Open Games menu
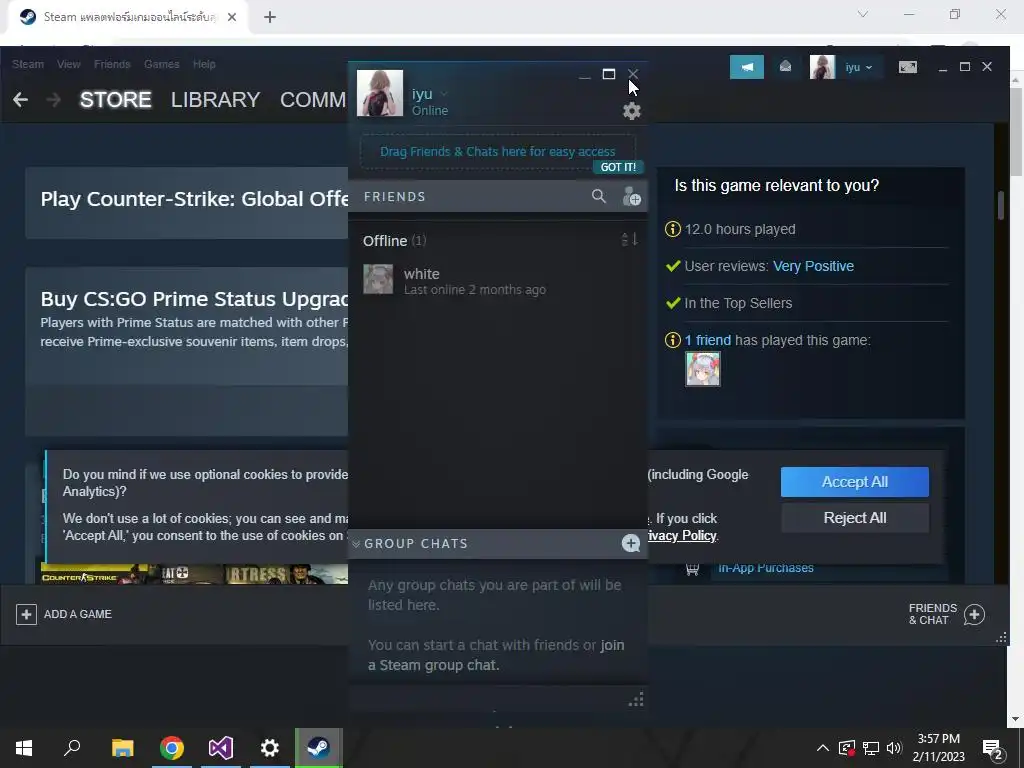 161,64
